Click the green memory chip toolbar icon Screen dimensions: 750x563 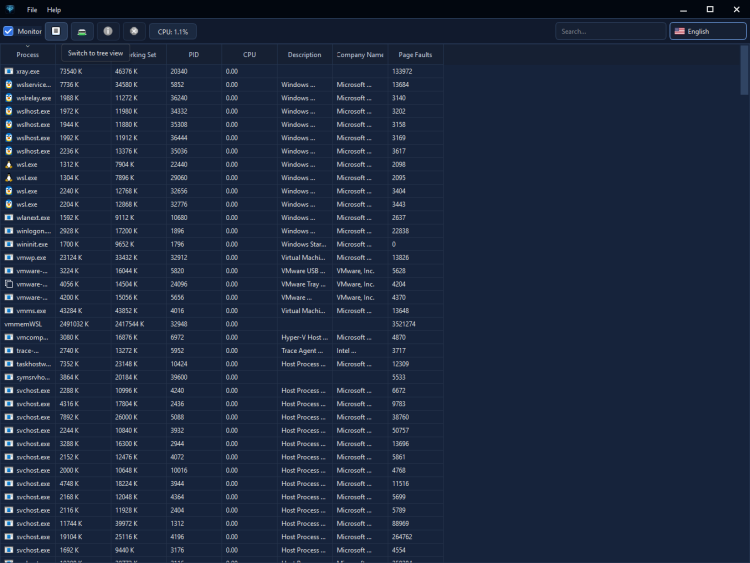(82, 32)
